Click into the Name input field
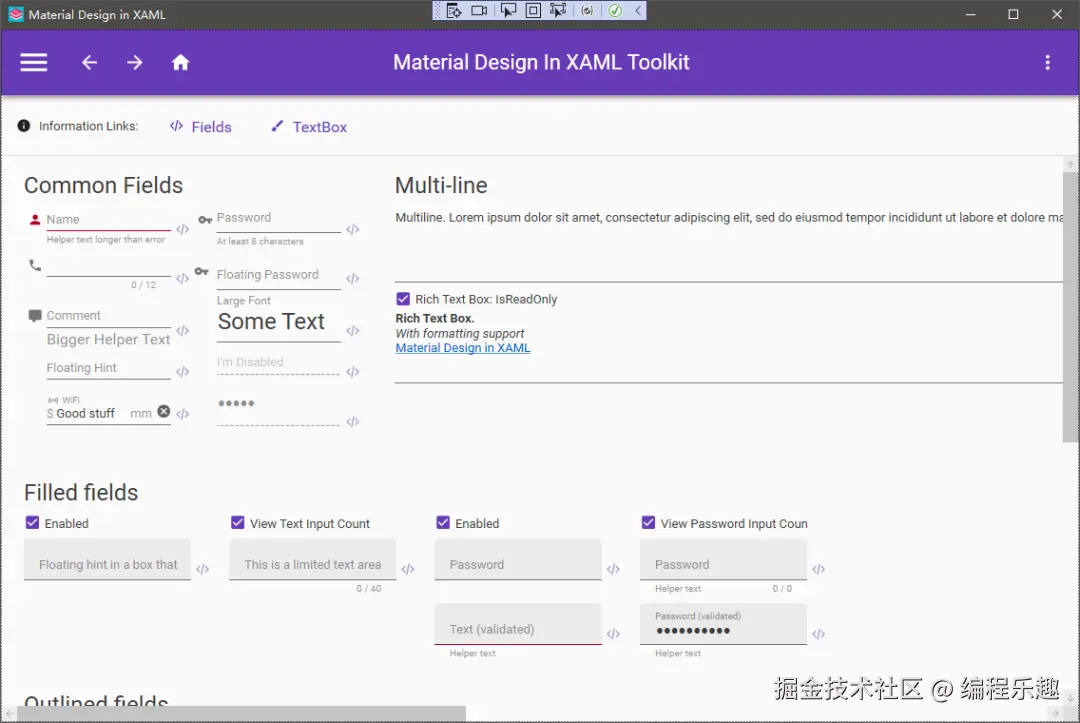Screen dimensions: 1080x723 [108, 220]
